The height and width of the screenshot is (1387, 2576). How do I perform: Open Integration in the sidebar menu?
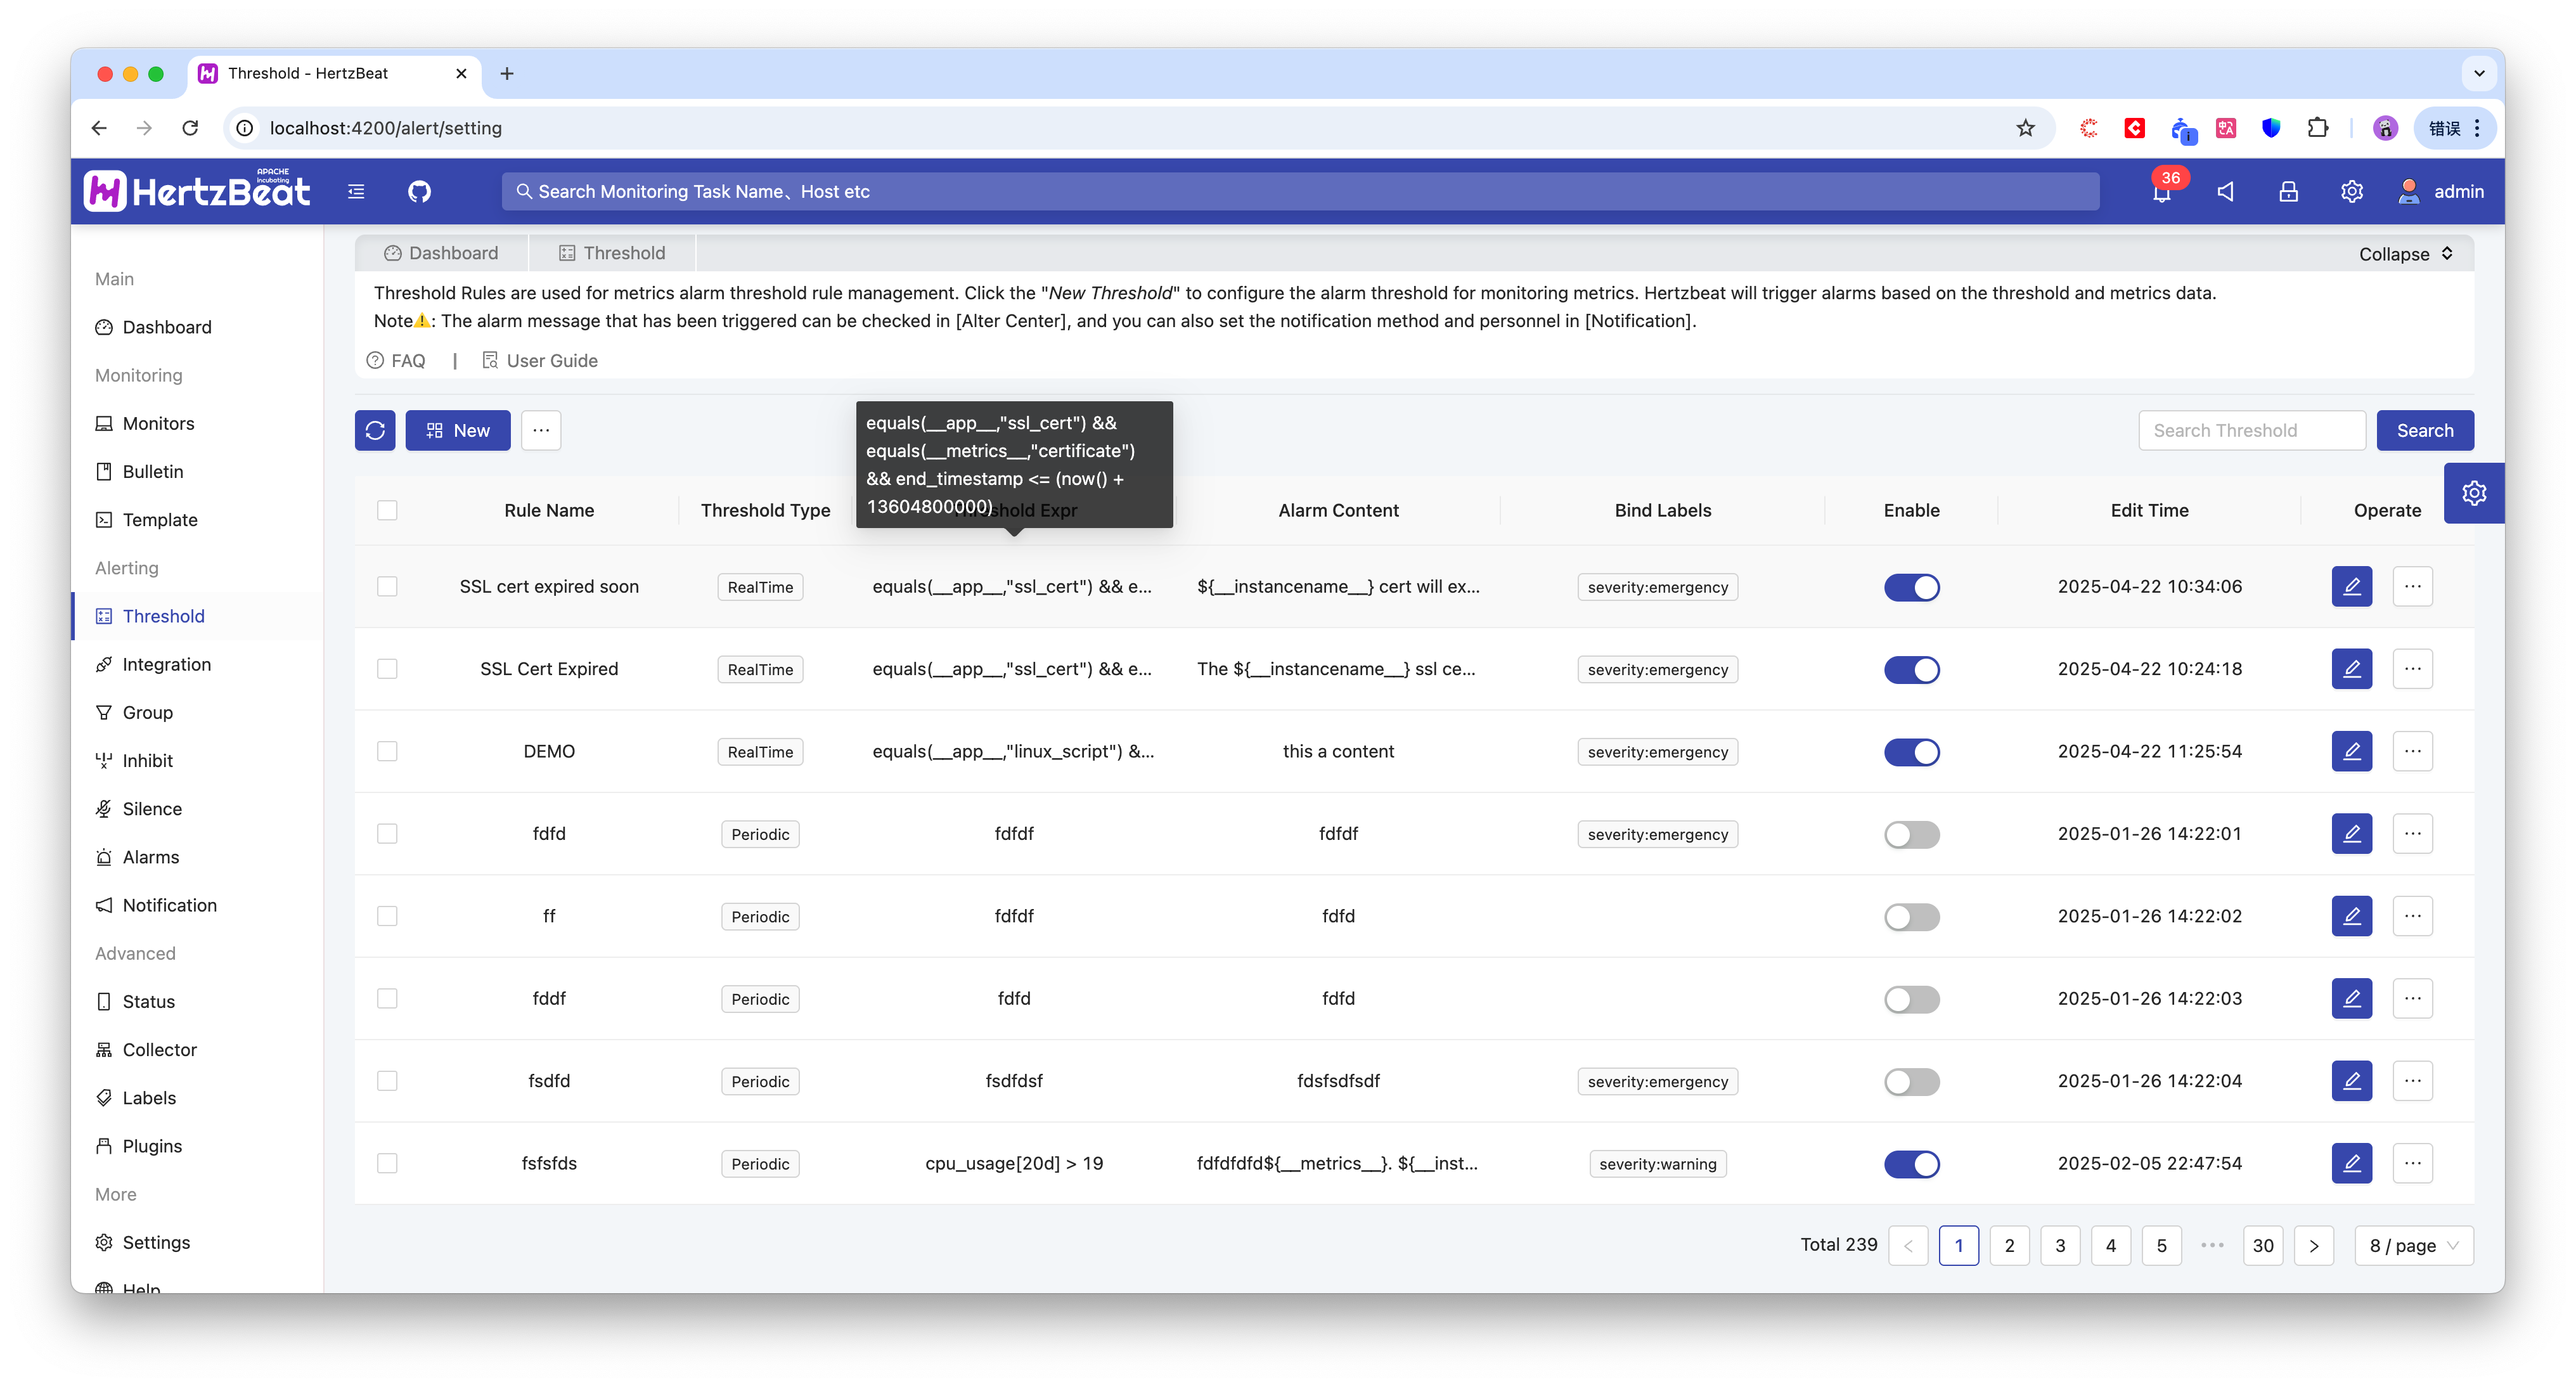[x=166, y=664]
